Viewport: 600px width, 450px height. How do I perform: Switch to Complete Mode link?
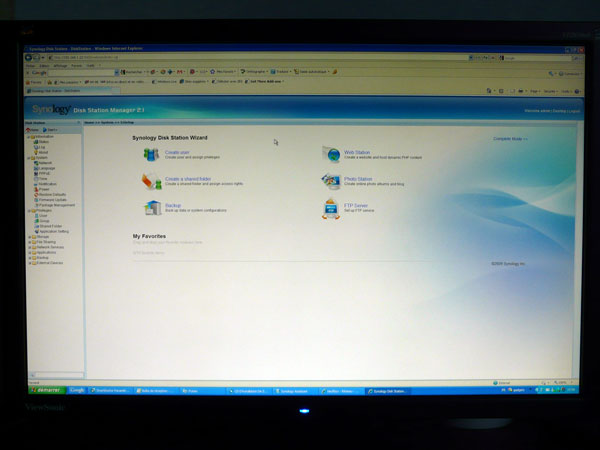click(510, 139)
